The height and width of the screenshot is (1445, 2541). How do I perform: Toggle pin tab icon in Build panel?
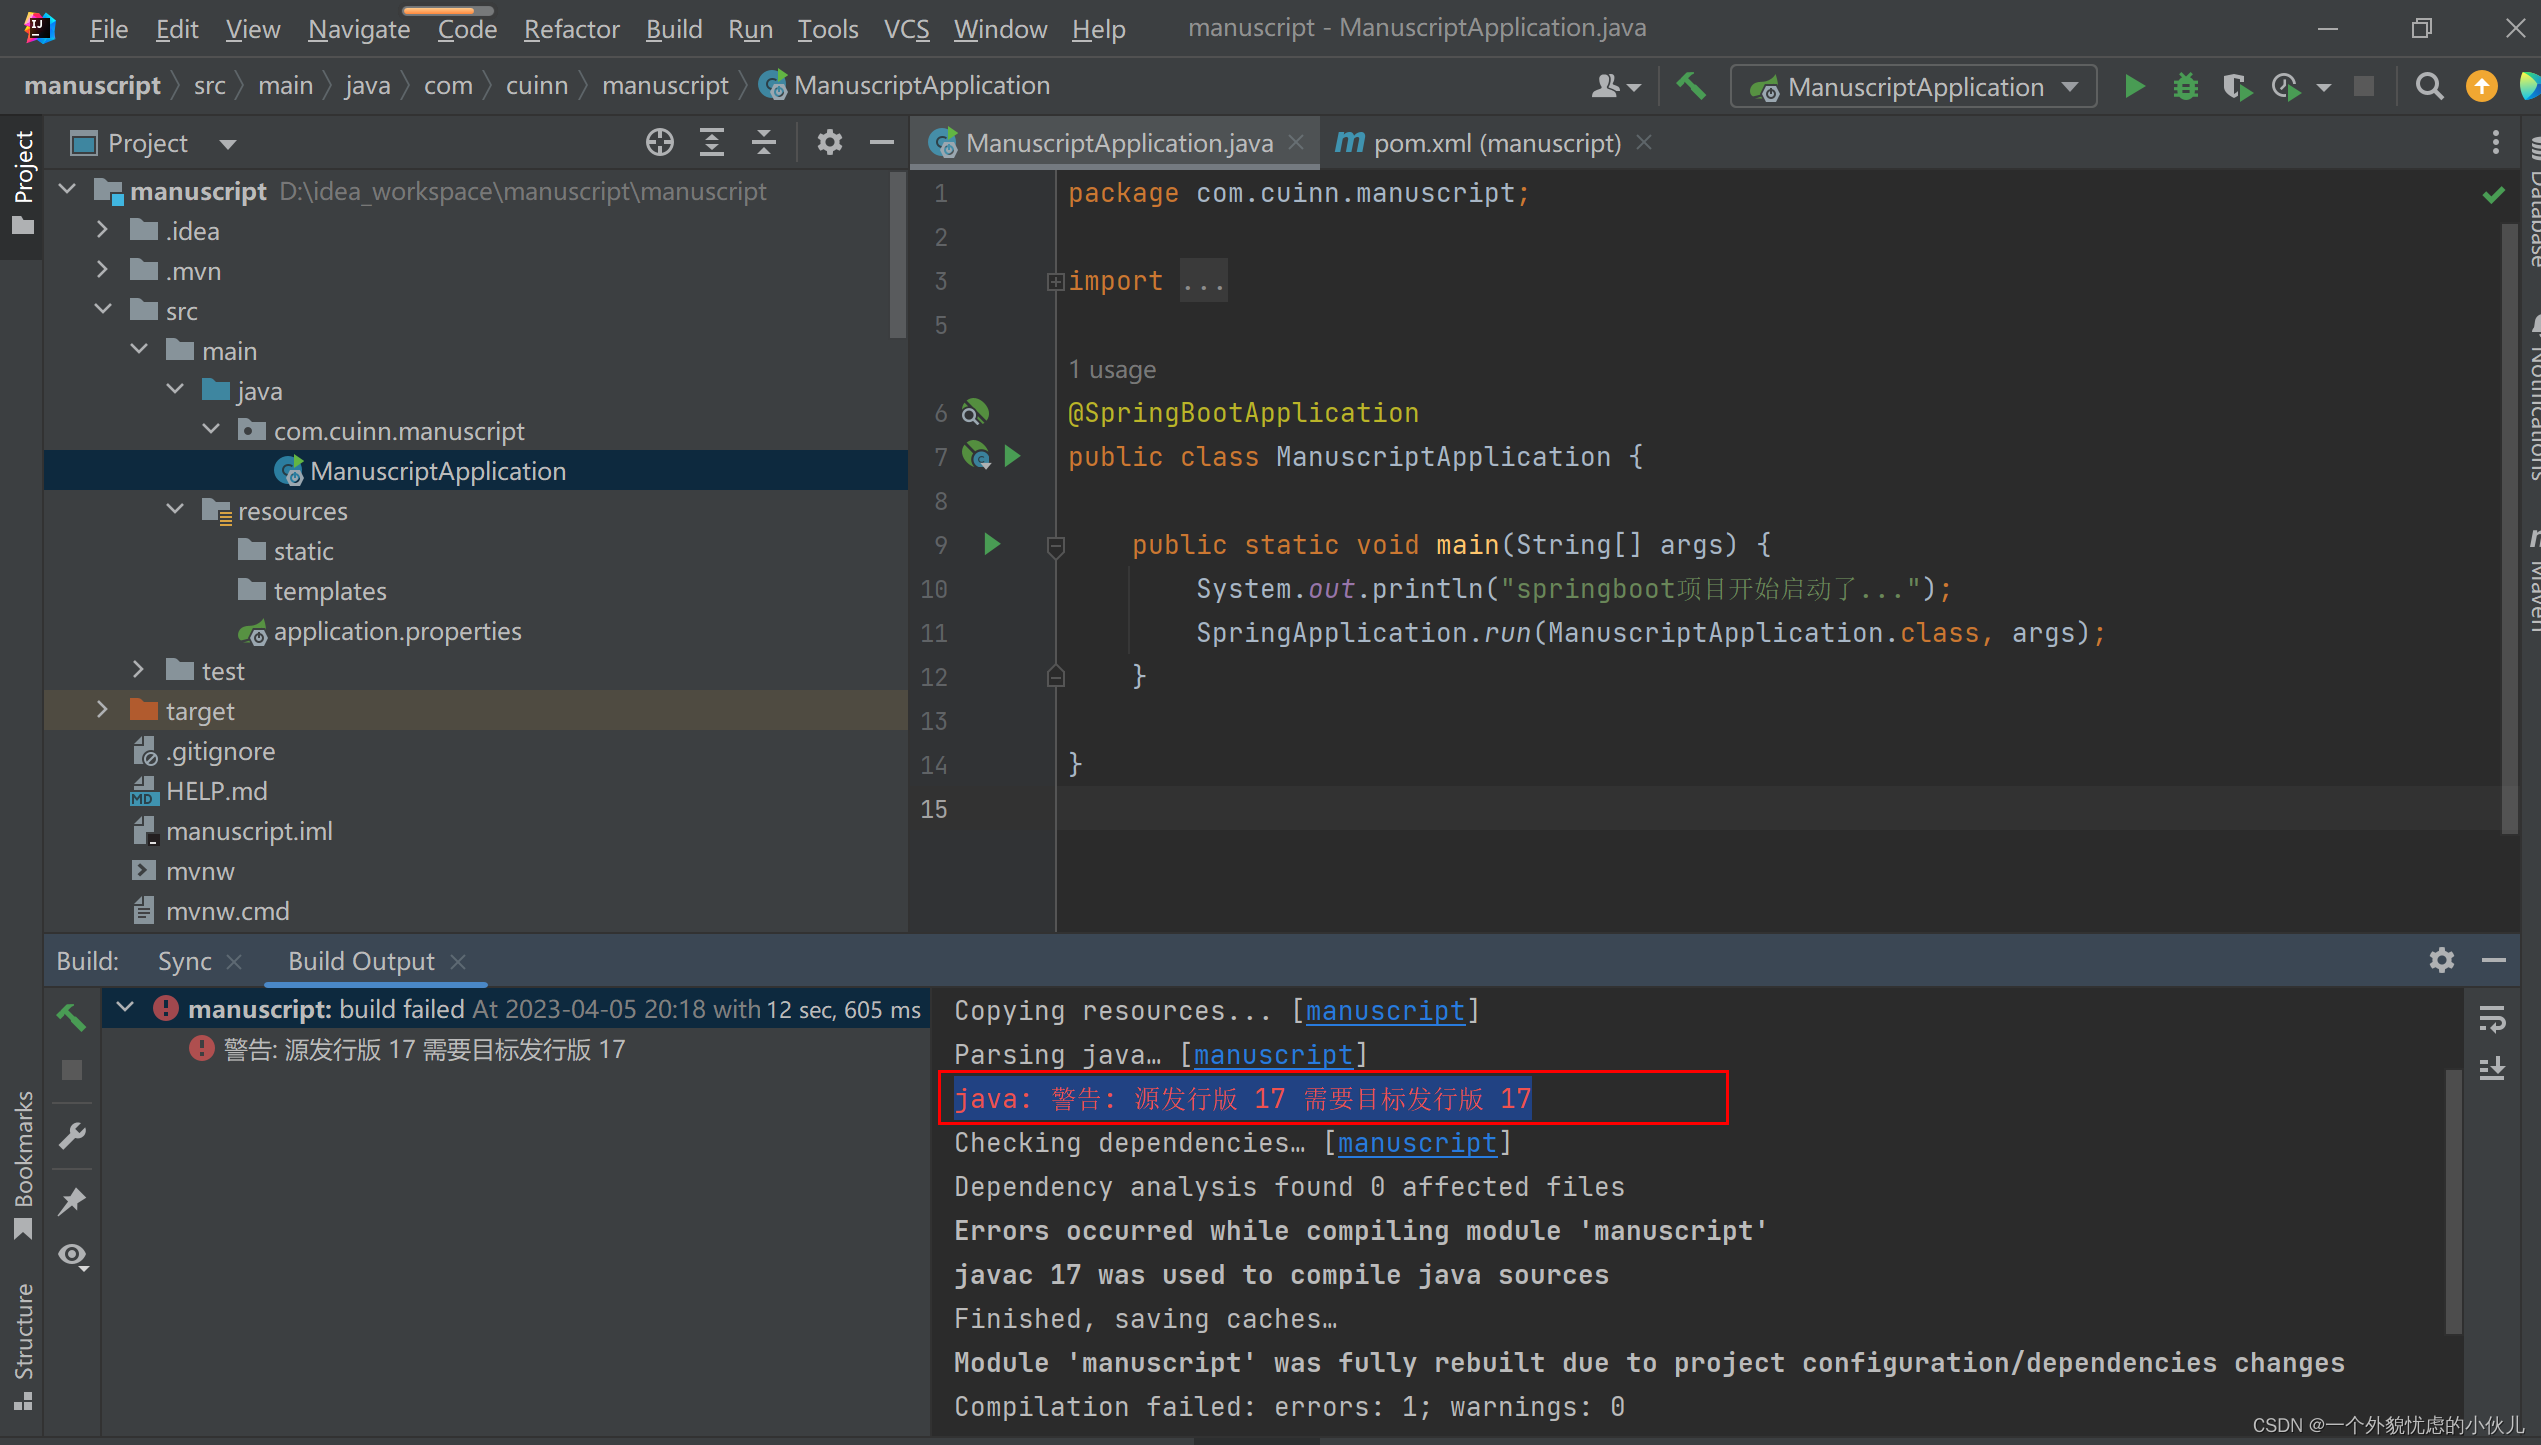click(72, 1200)
